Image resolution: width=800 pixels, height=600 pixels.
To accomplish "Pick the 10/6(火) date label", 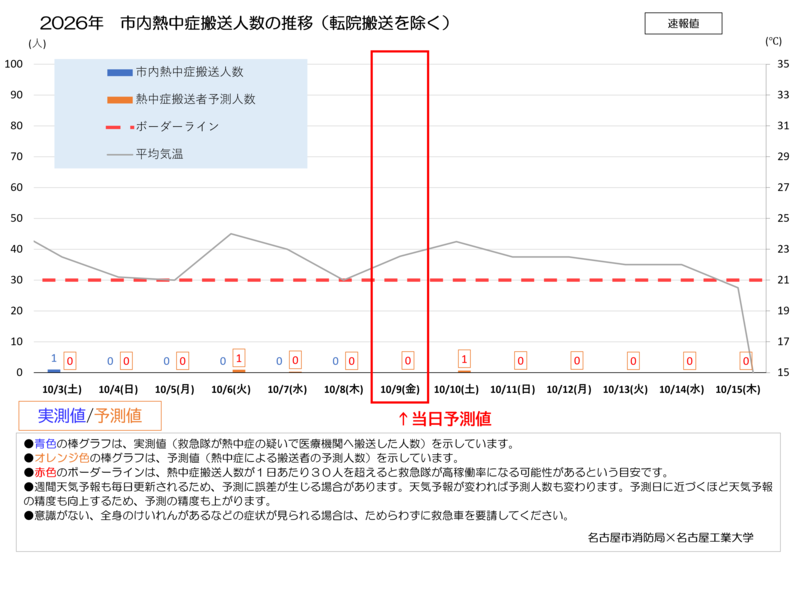I will pos(231,389).
